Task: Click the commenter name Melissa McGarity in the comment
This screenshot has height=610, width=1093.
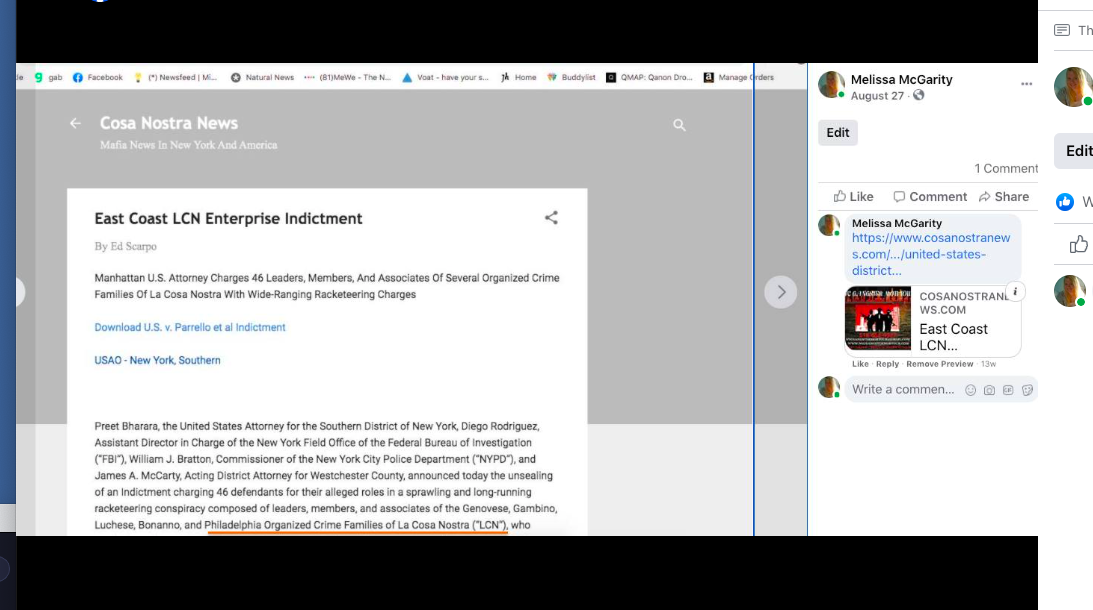Action: coord(896,223)
